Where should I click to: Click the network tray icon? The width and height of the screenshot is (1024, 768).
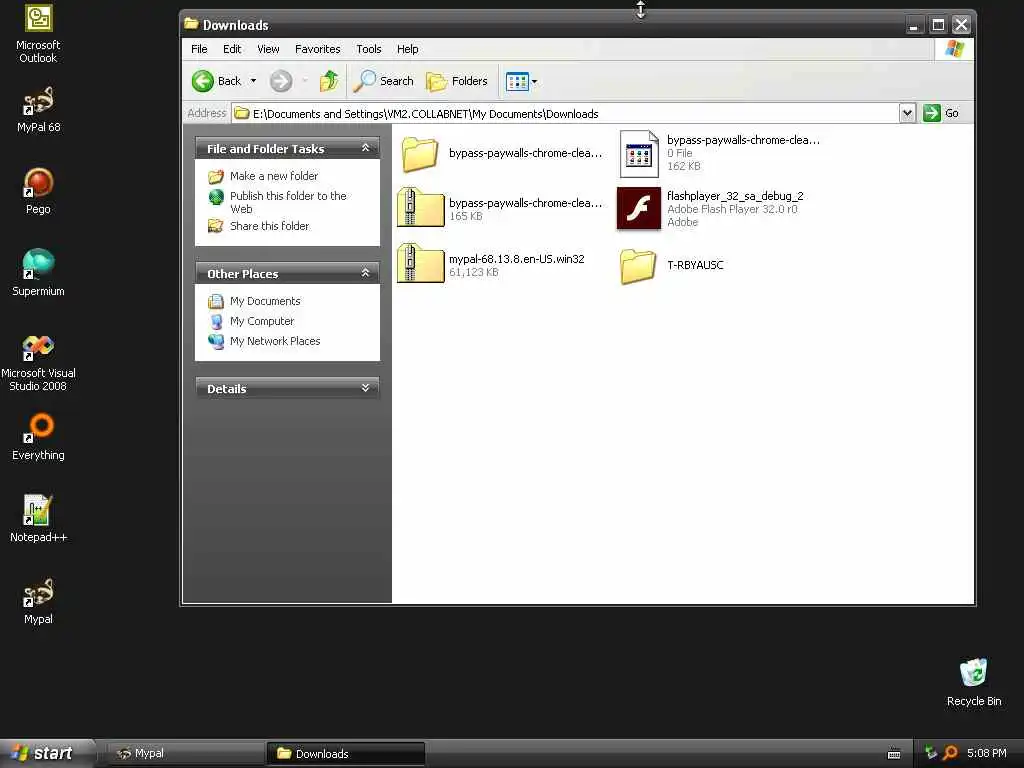point(930,753)
